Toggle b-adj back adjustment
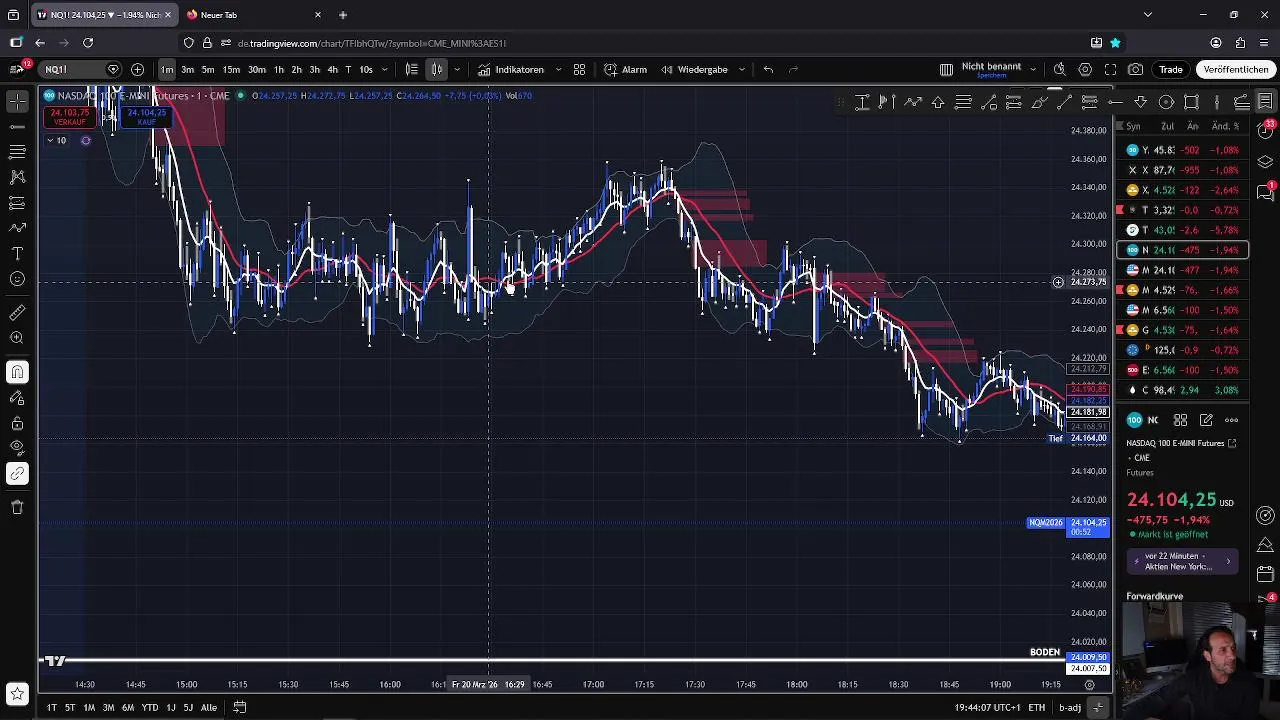 (x=1070, y=707)
